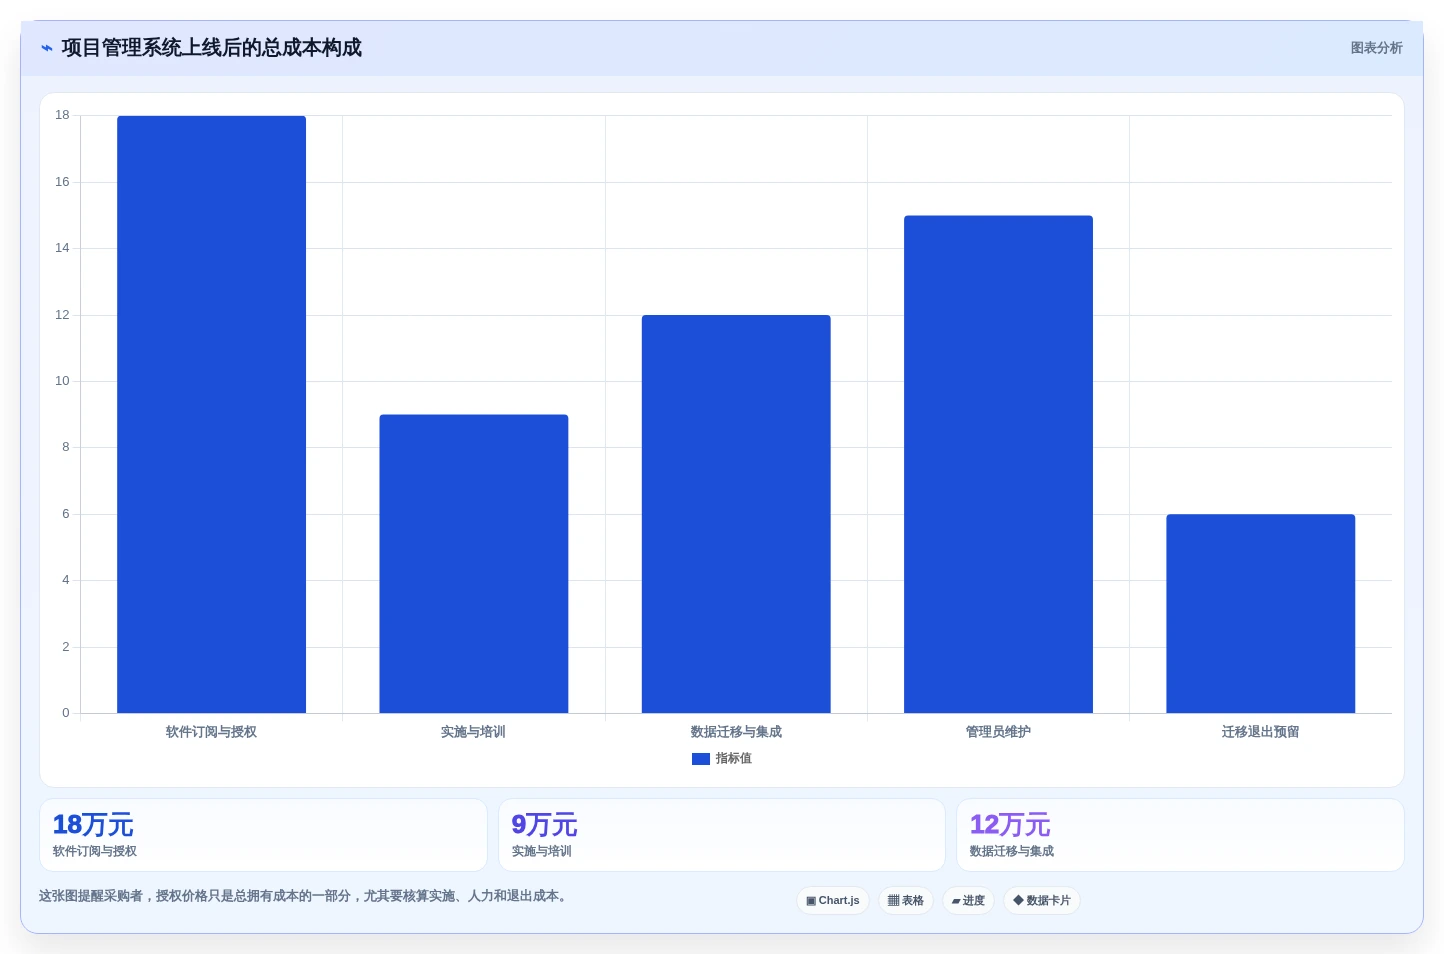Click the lightning icon beside the chart title

[x=47, y=48]
